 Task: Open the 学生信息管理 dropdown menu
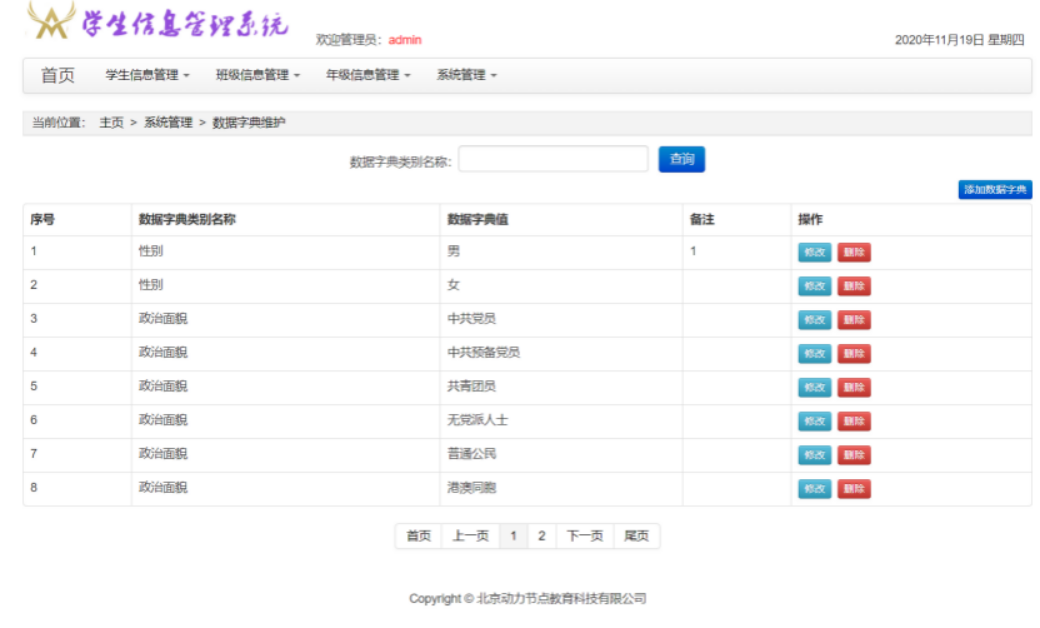(x=147, y=75)
